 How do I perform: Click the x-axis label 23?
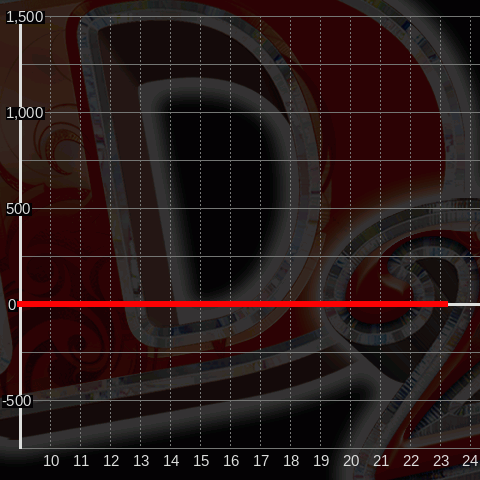(x=441, y=461)
